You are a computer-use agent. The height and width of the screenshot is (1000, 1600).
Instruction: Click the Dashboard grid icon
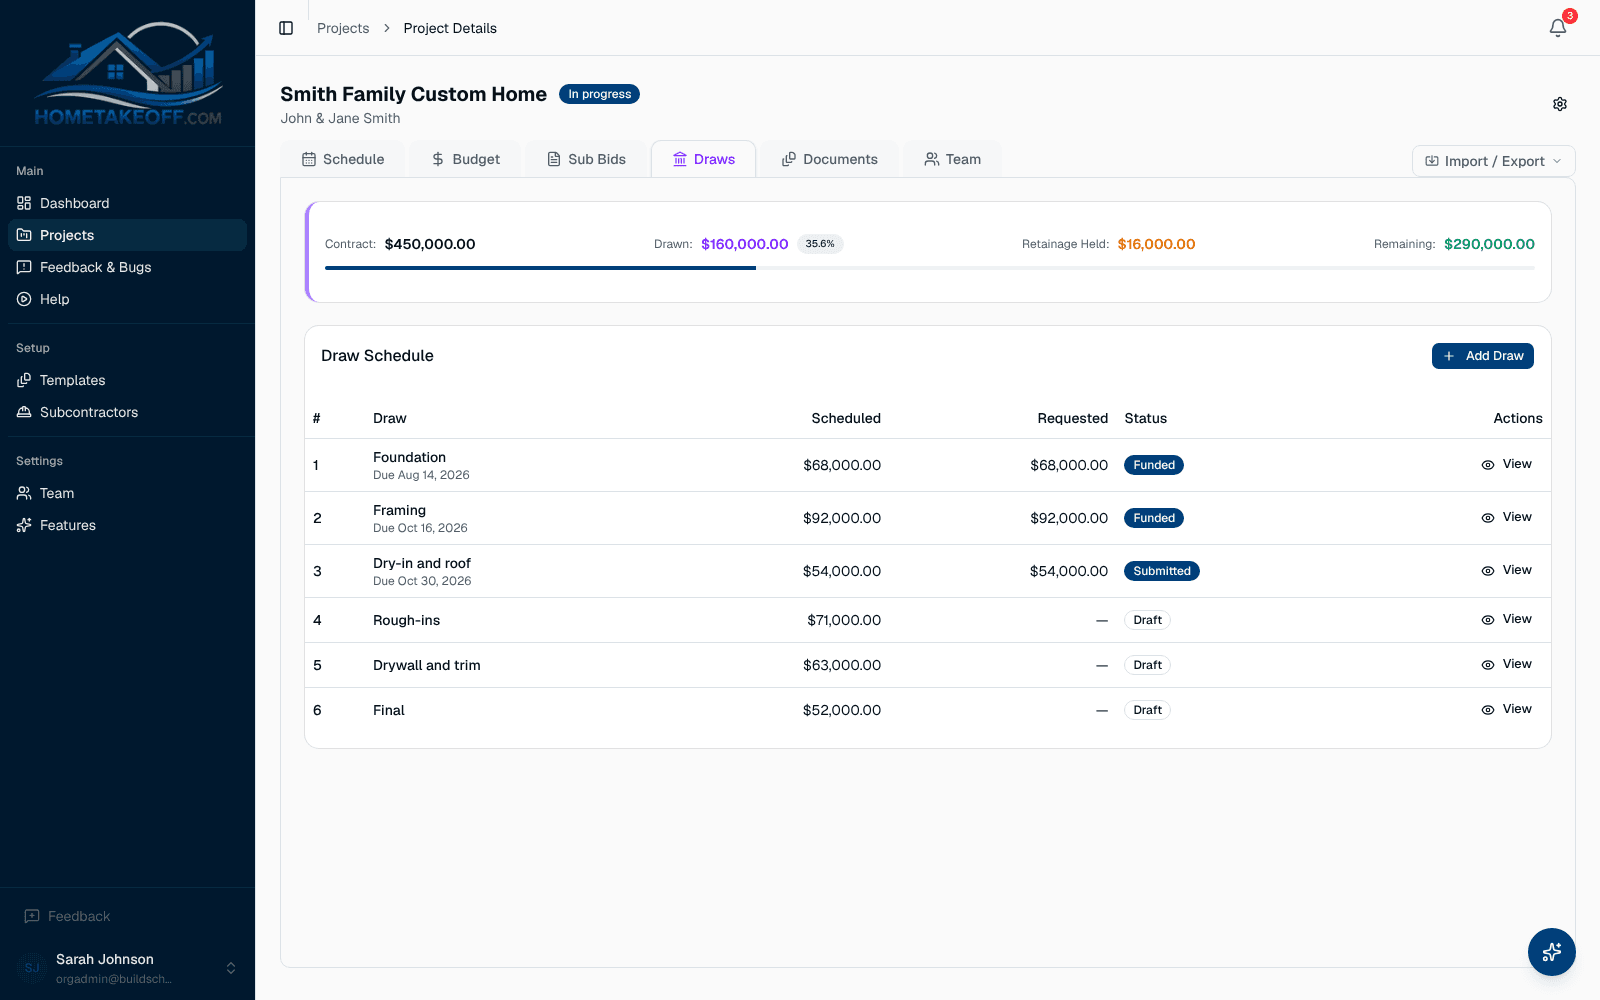click(x=24, y=203)
